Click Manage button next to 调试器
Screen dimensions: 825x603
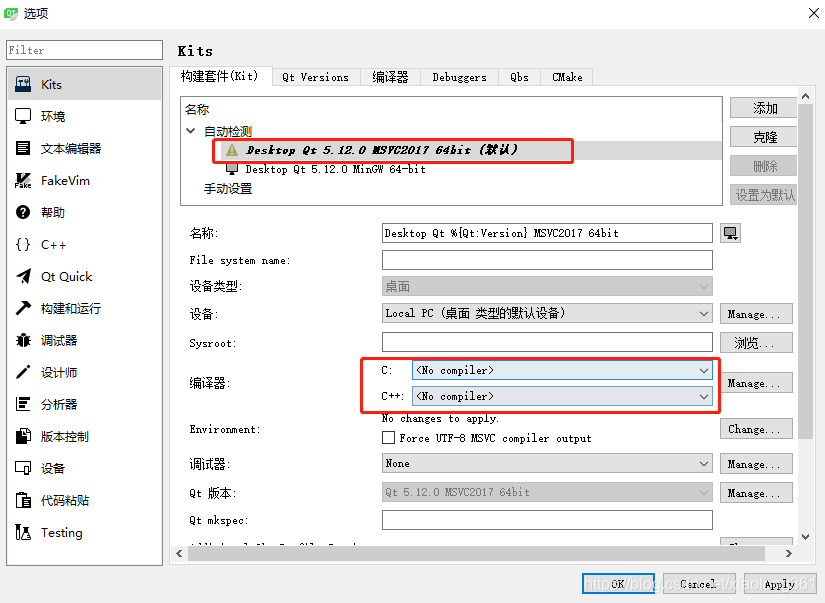[756, 464]
